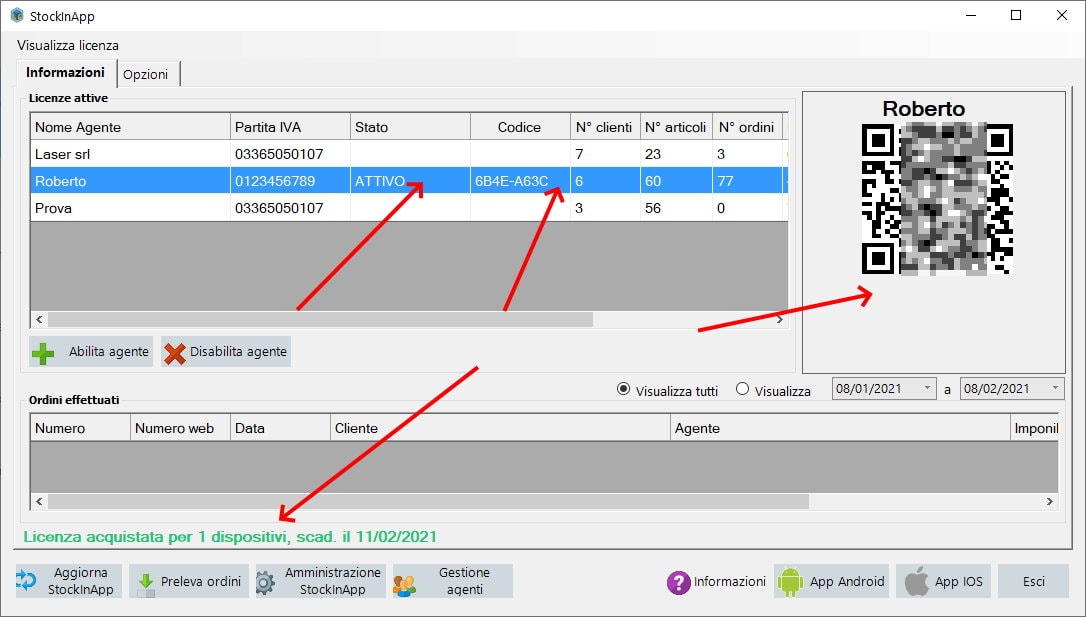
Task: Click the gear icon for Amministrazione StockInApp
Action: [x=265, y=583]
